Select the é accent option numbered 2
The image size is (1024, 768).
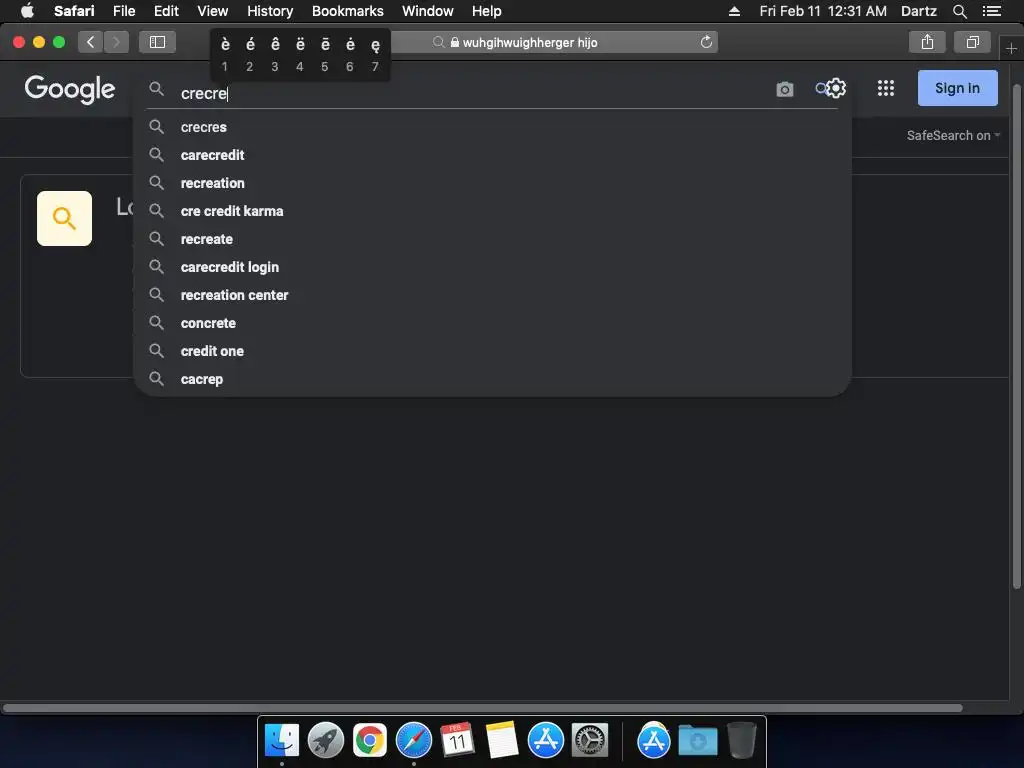pyautogui.click(x=249, y=54)
